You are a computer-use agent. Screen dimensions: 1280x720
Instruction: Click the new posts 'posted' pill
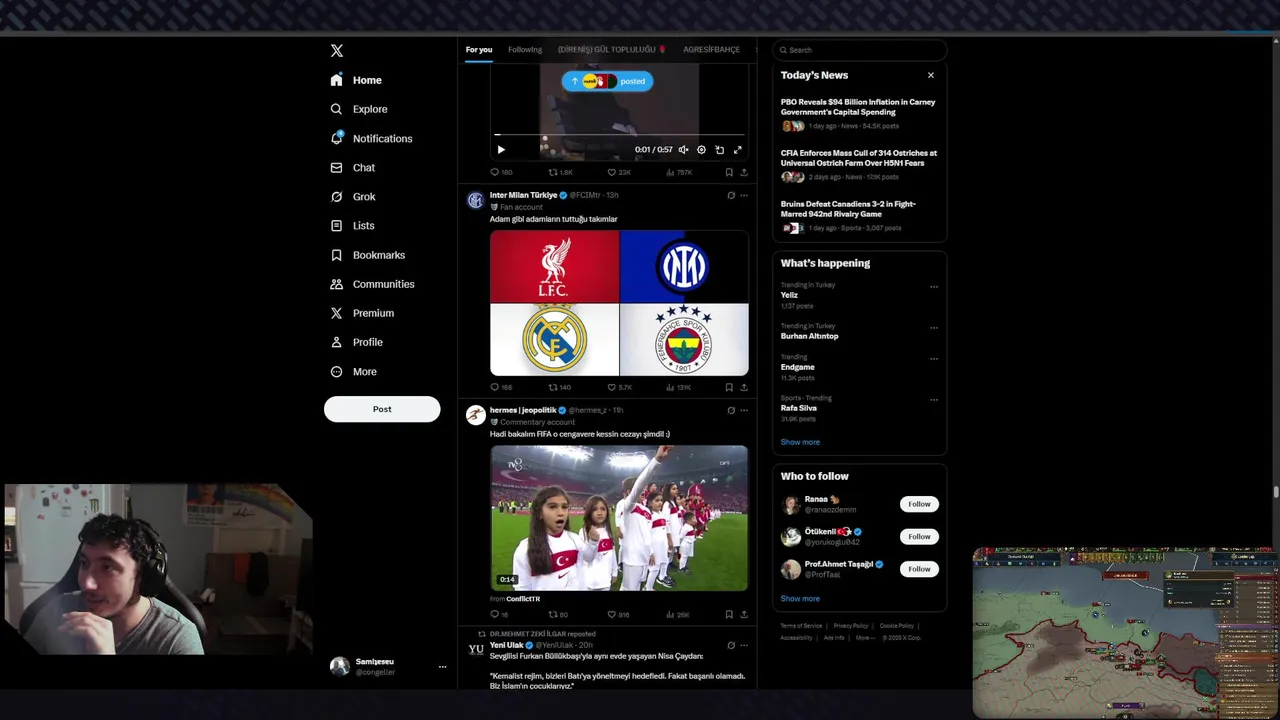click(607, 81)
